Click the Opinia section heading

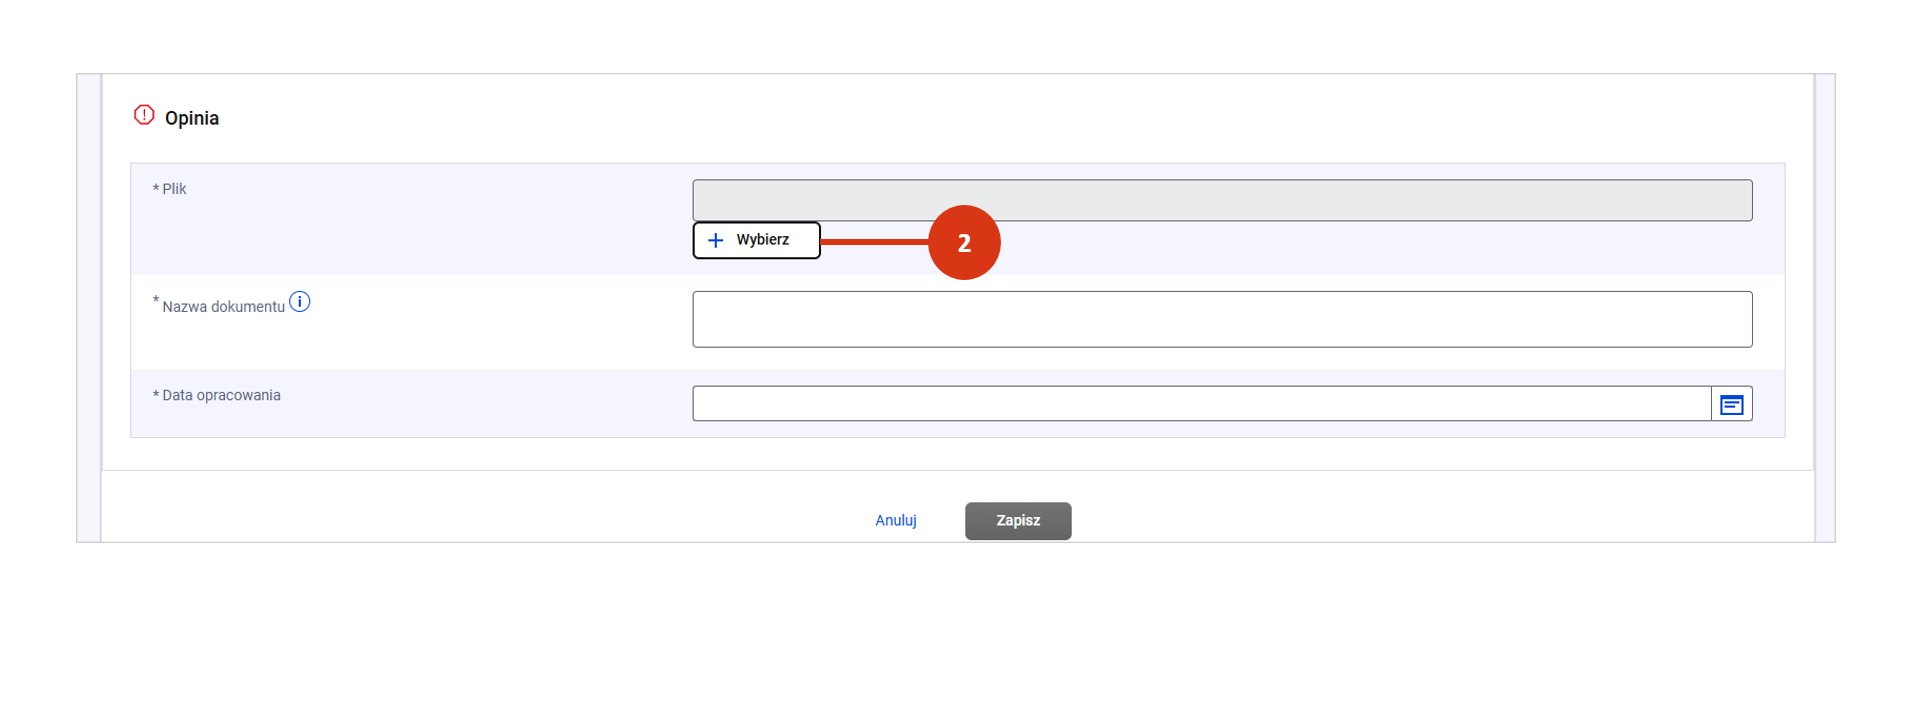pos(192,118)
